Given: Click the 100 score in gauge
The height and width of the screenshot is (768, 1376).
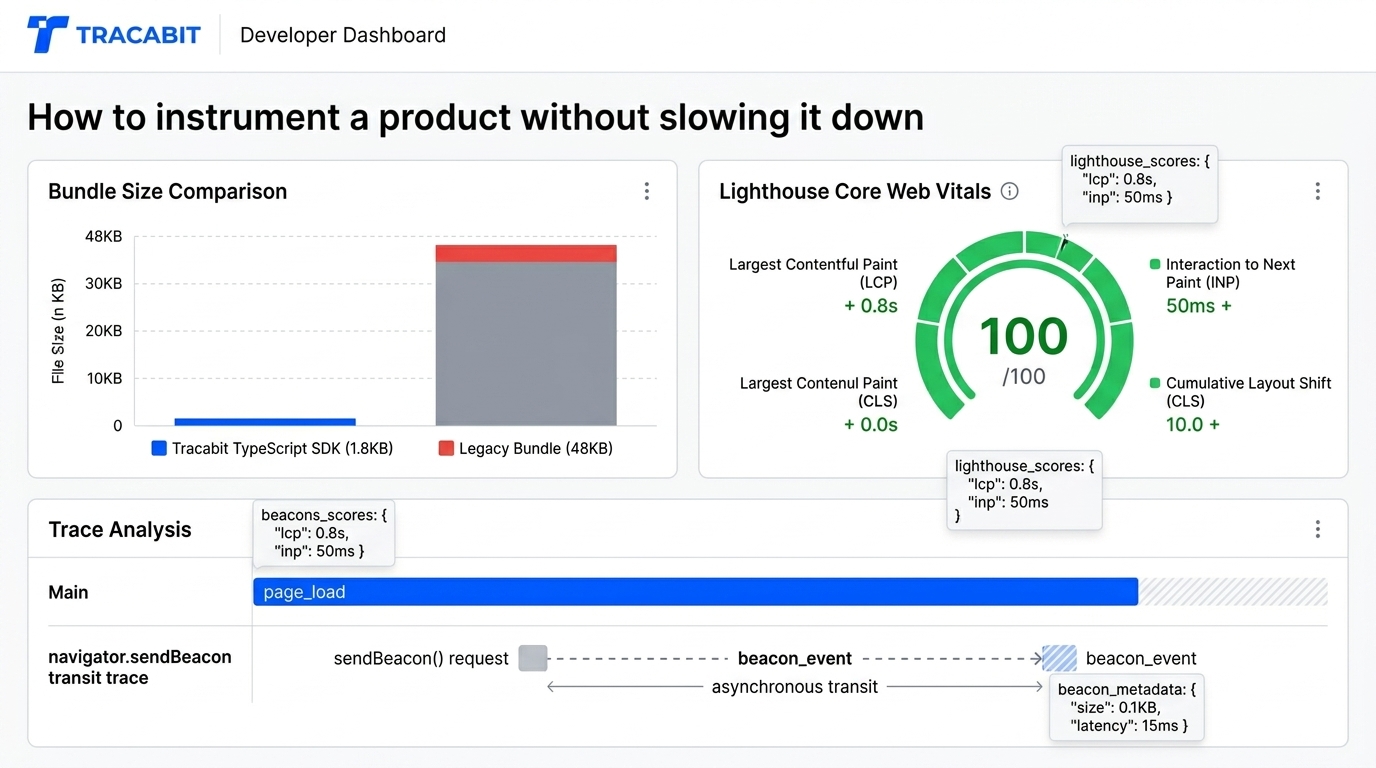Looking at the screenshot, I should click(x=1024, y=336).
